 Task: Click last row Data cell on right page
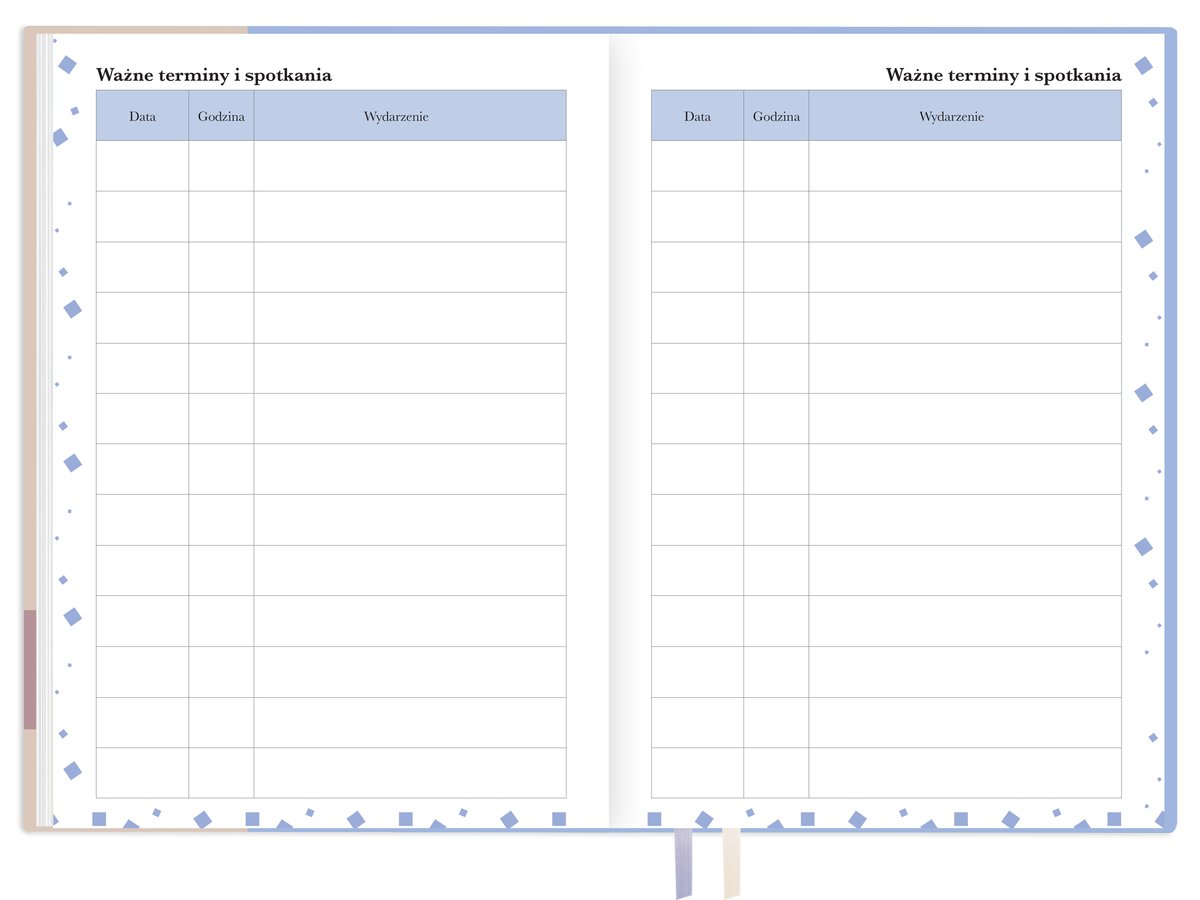pos(697,773)
